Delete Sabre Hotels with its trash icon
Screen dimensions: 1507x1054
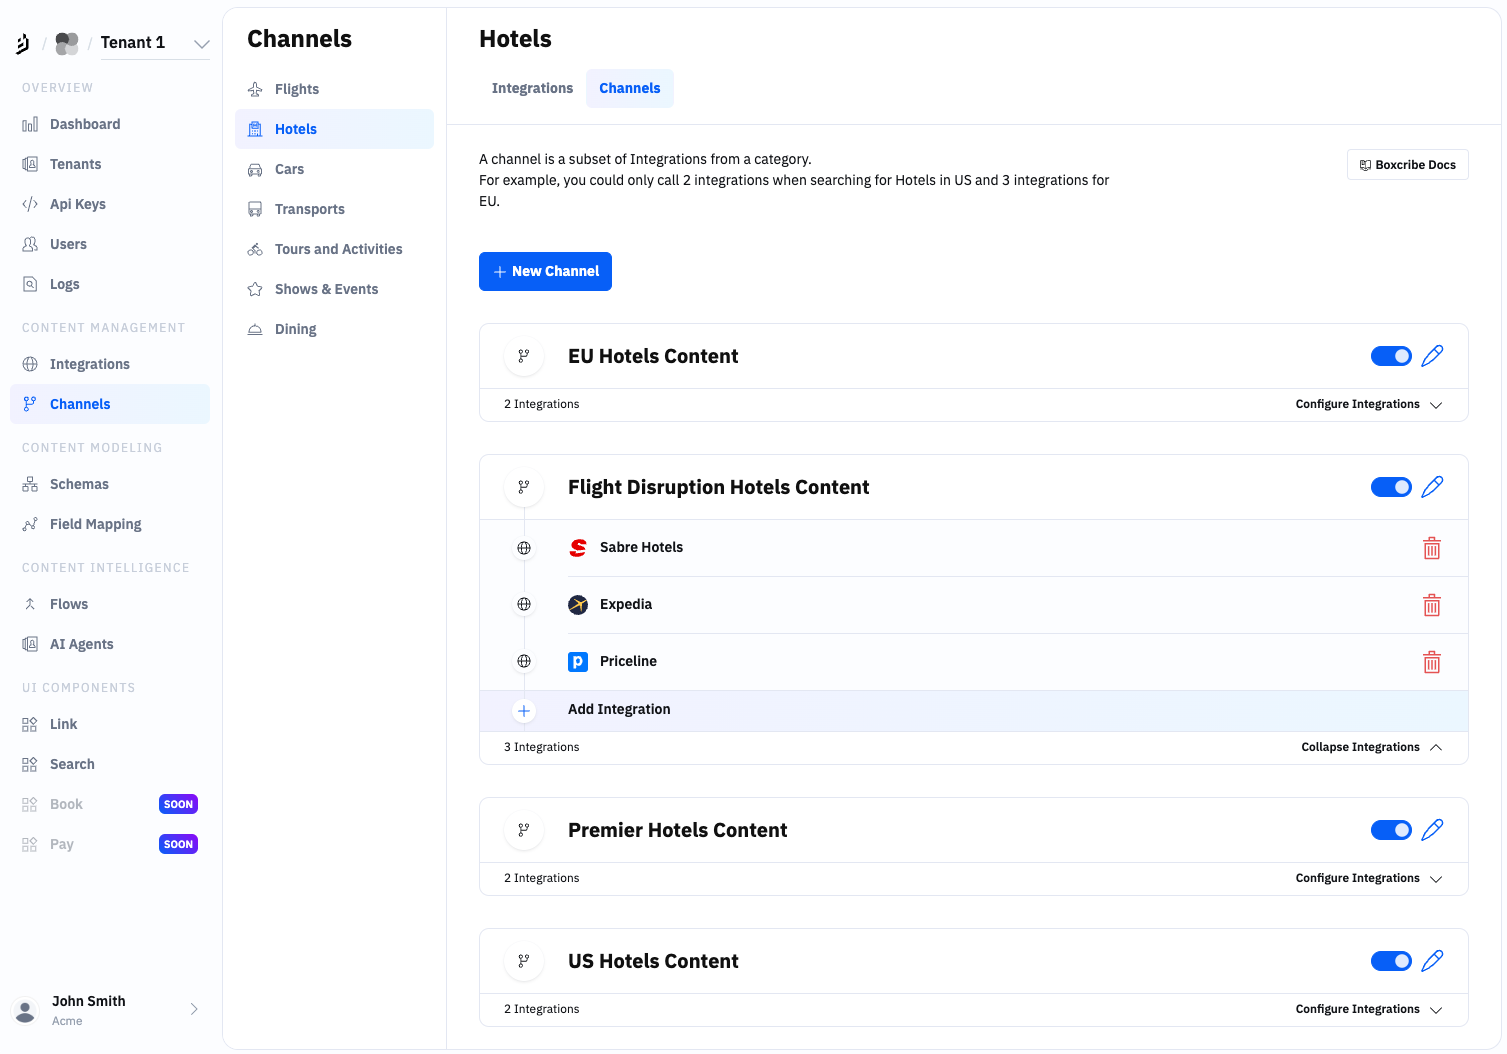[x=1432, y=548]
